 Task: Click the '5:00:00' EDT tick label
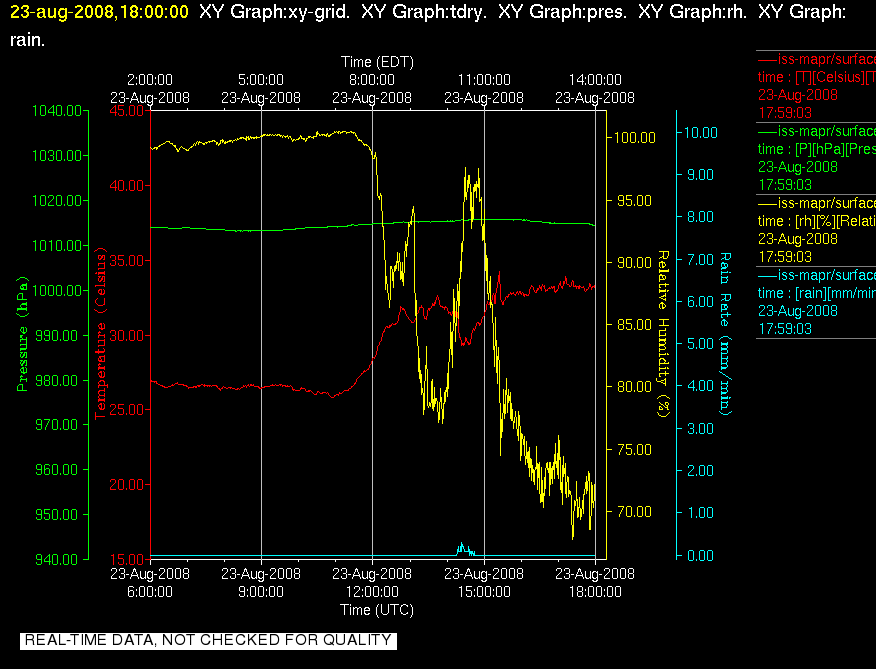(x=261, y=80)
